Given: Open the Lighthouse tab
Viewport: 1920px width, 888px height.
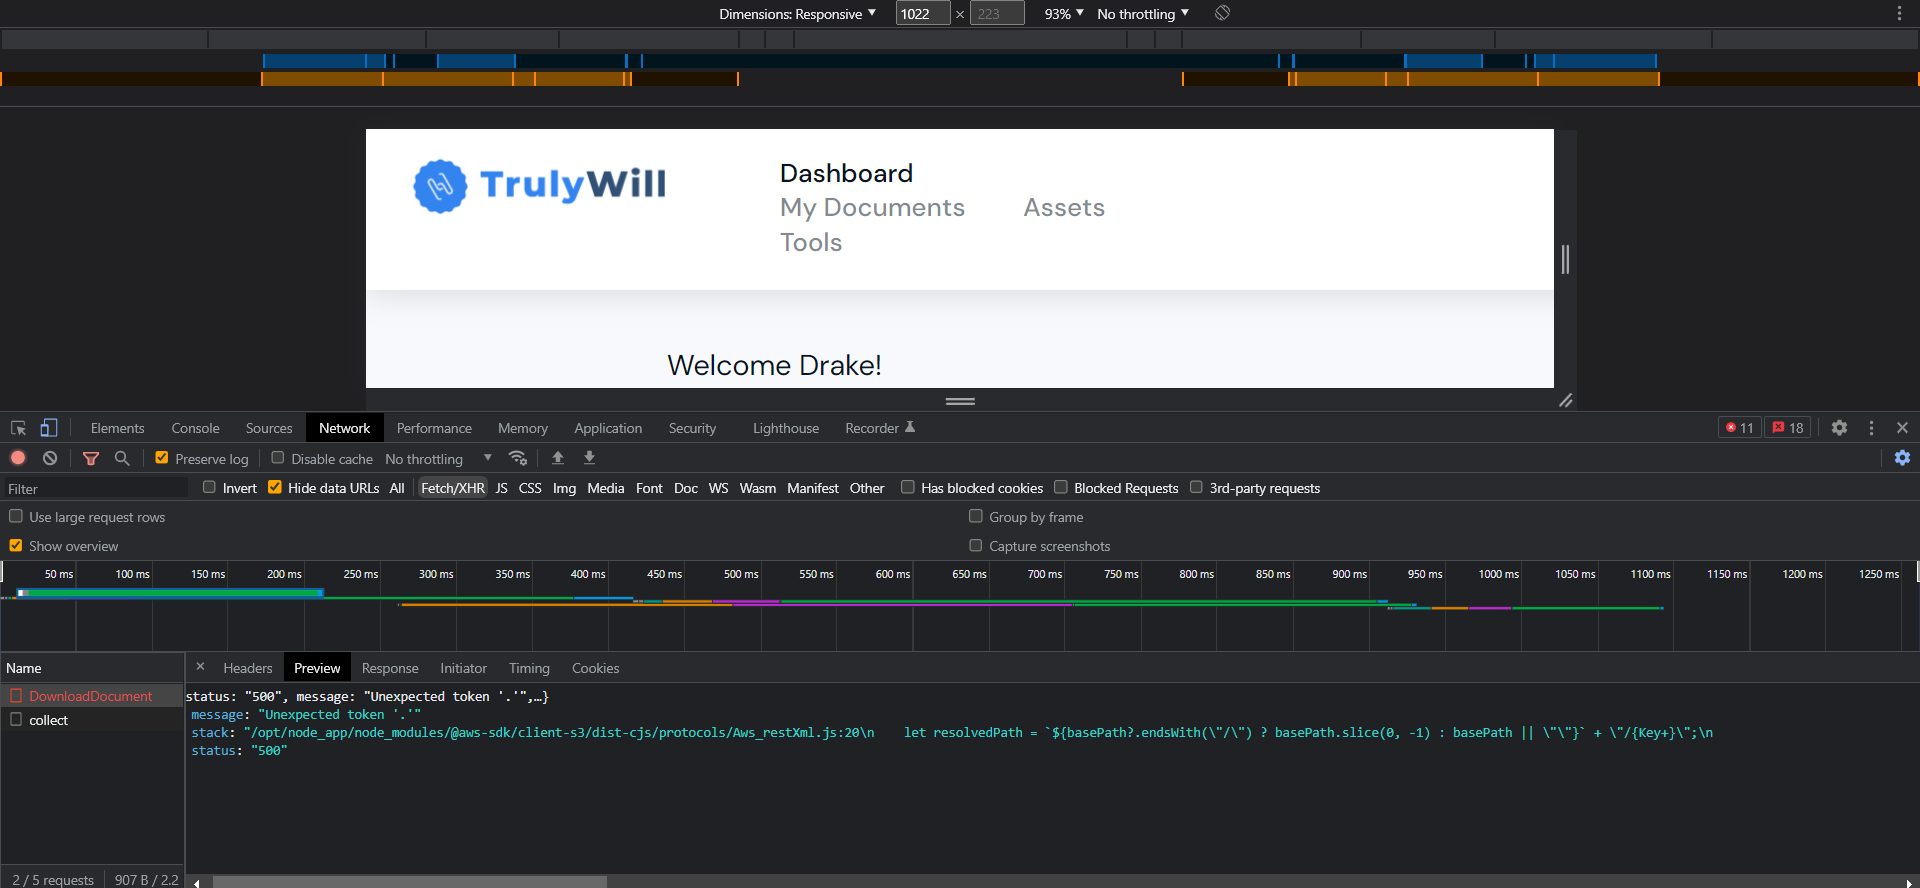Looking at the screenshot, I should pyautogui.click(x=786, y=428).
